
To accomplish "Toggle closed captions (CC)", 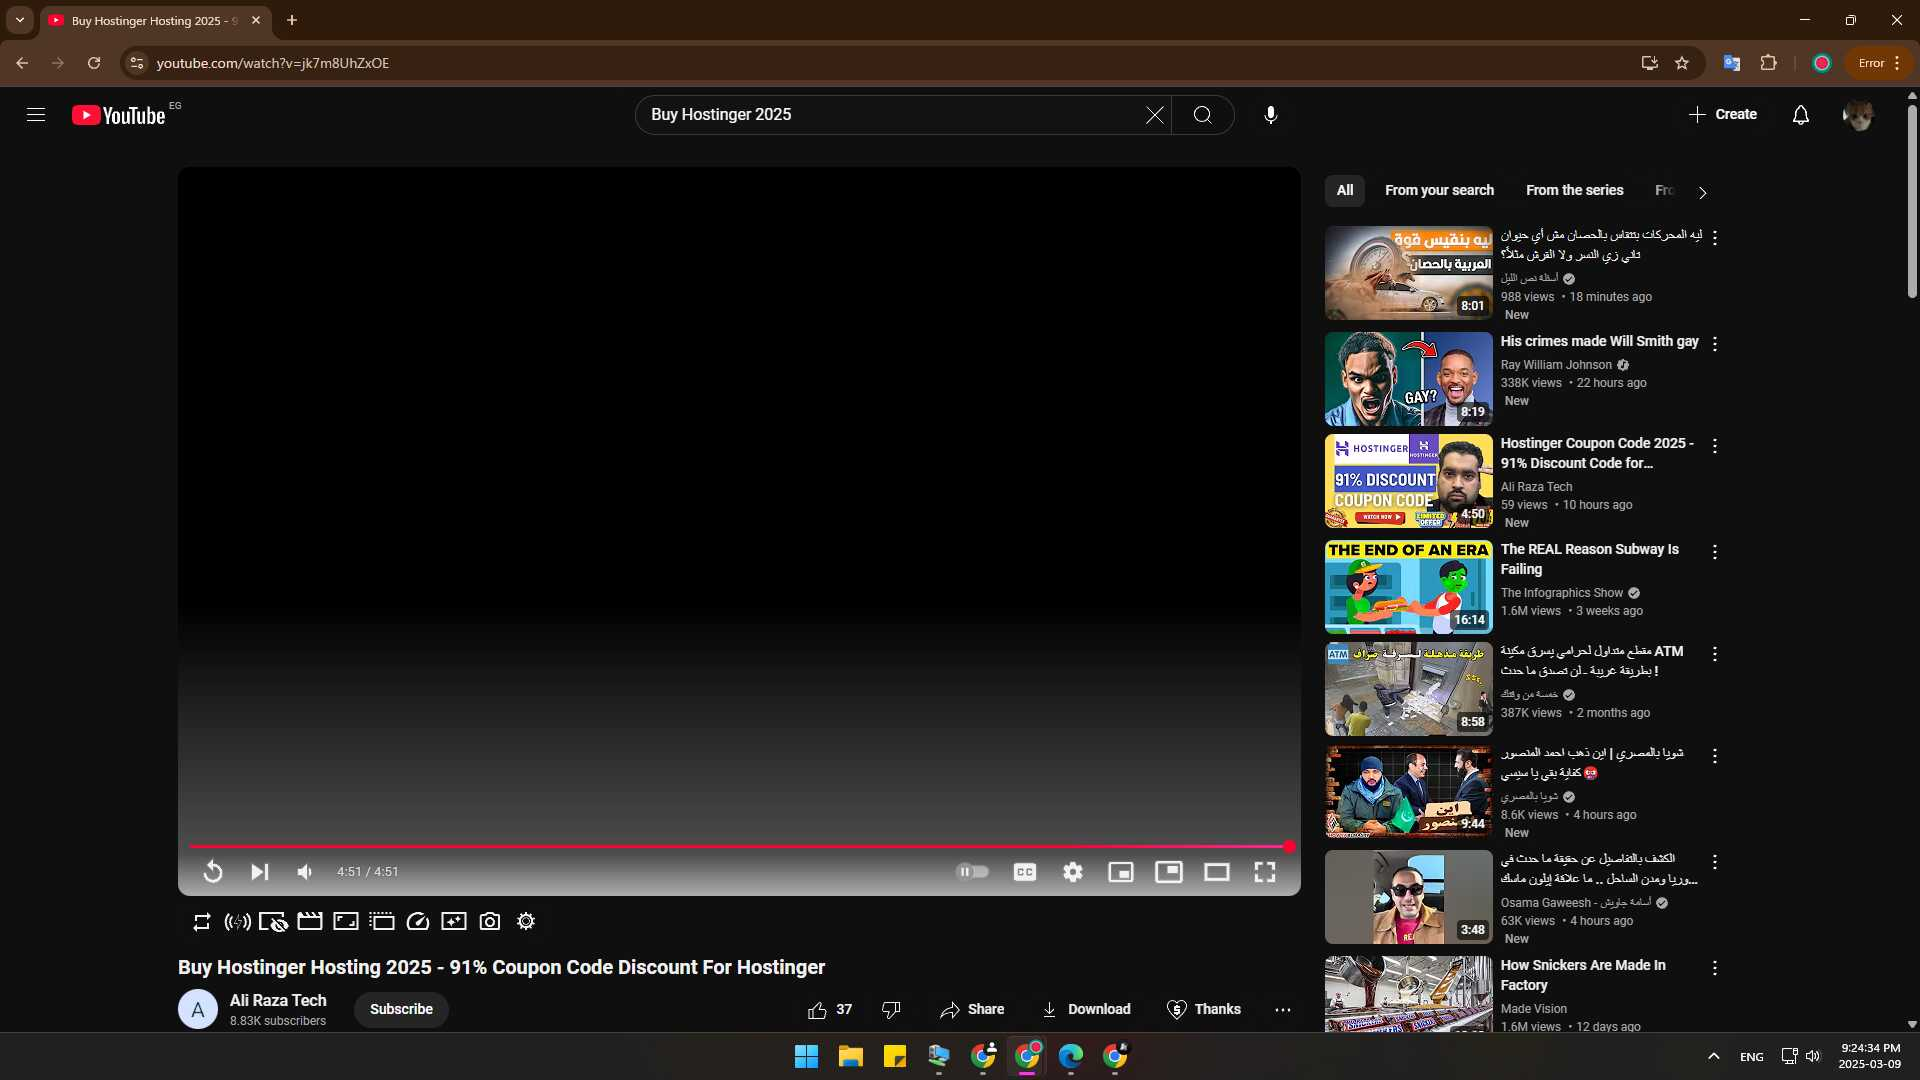I will pyautogui.click(x=1024, y=872).
